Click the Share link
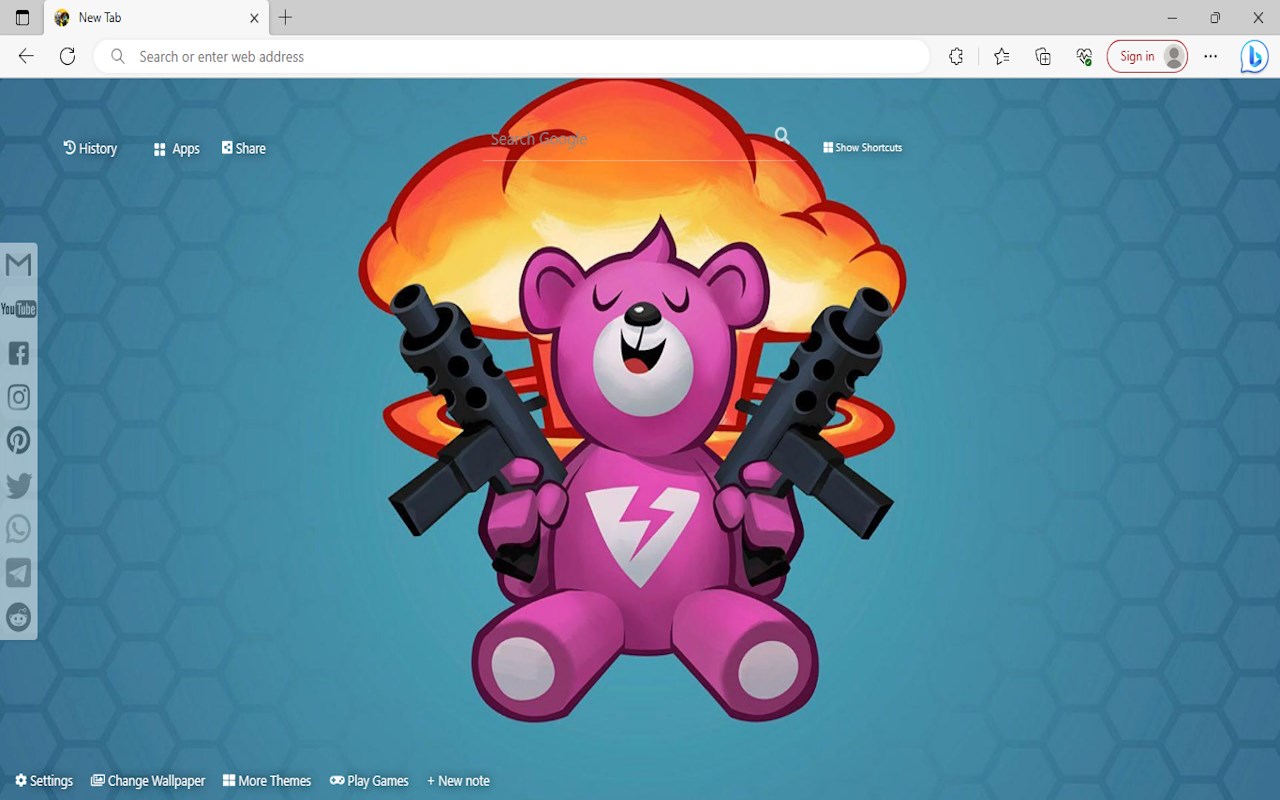Viewport: 1280px width, 800px height. [x=244, y=148]
